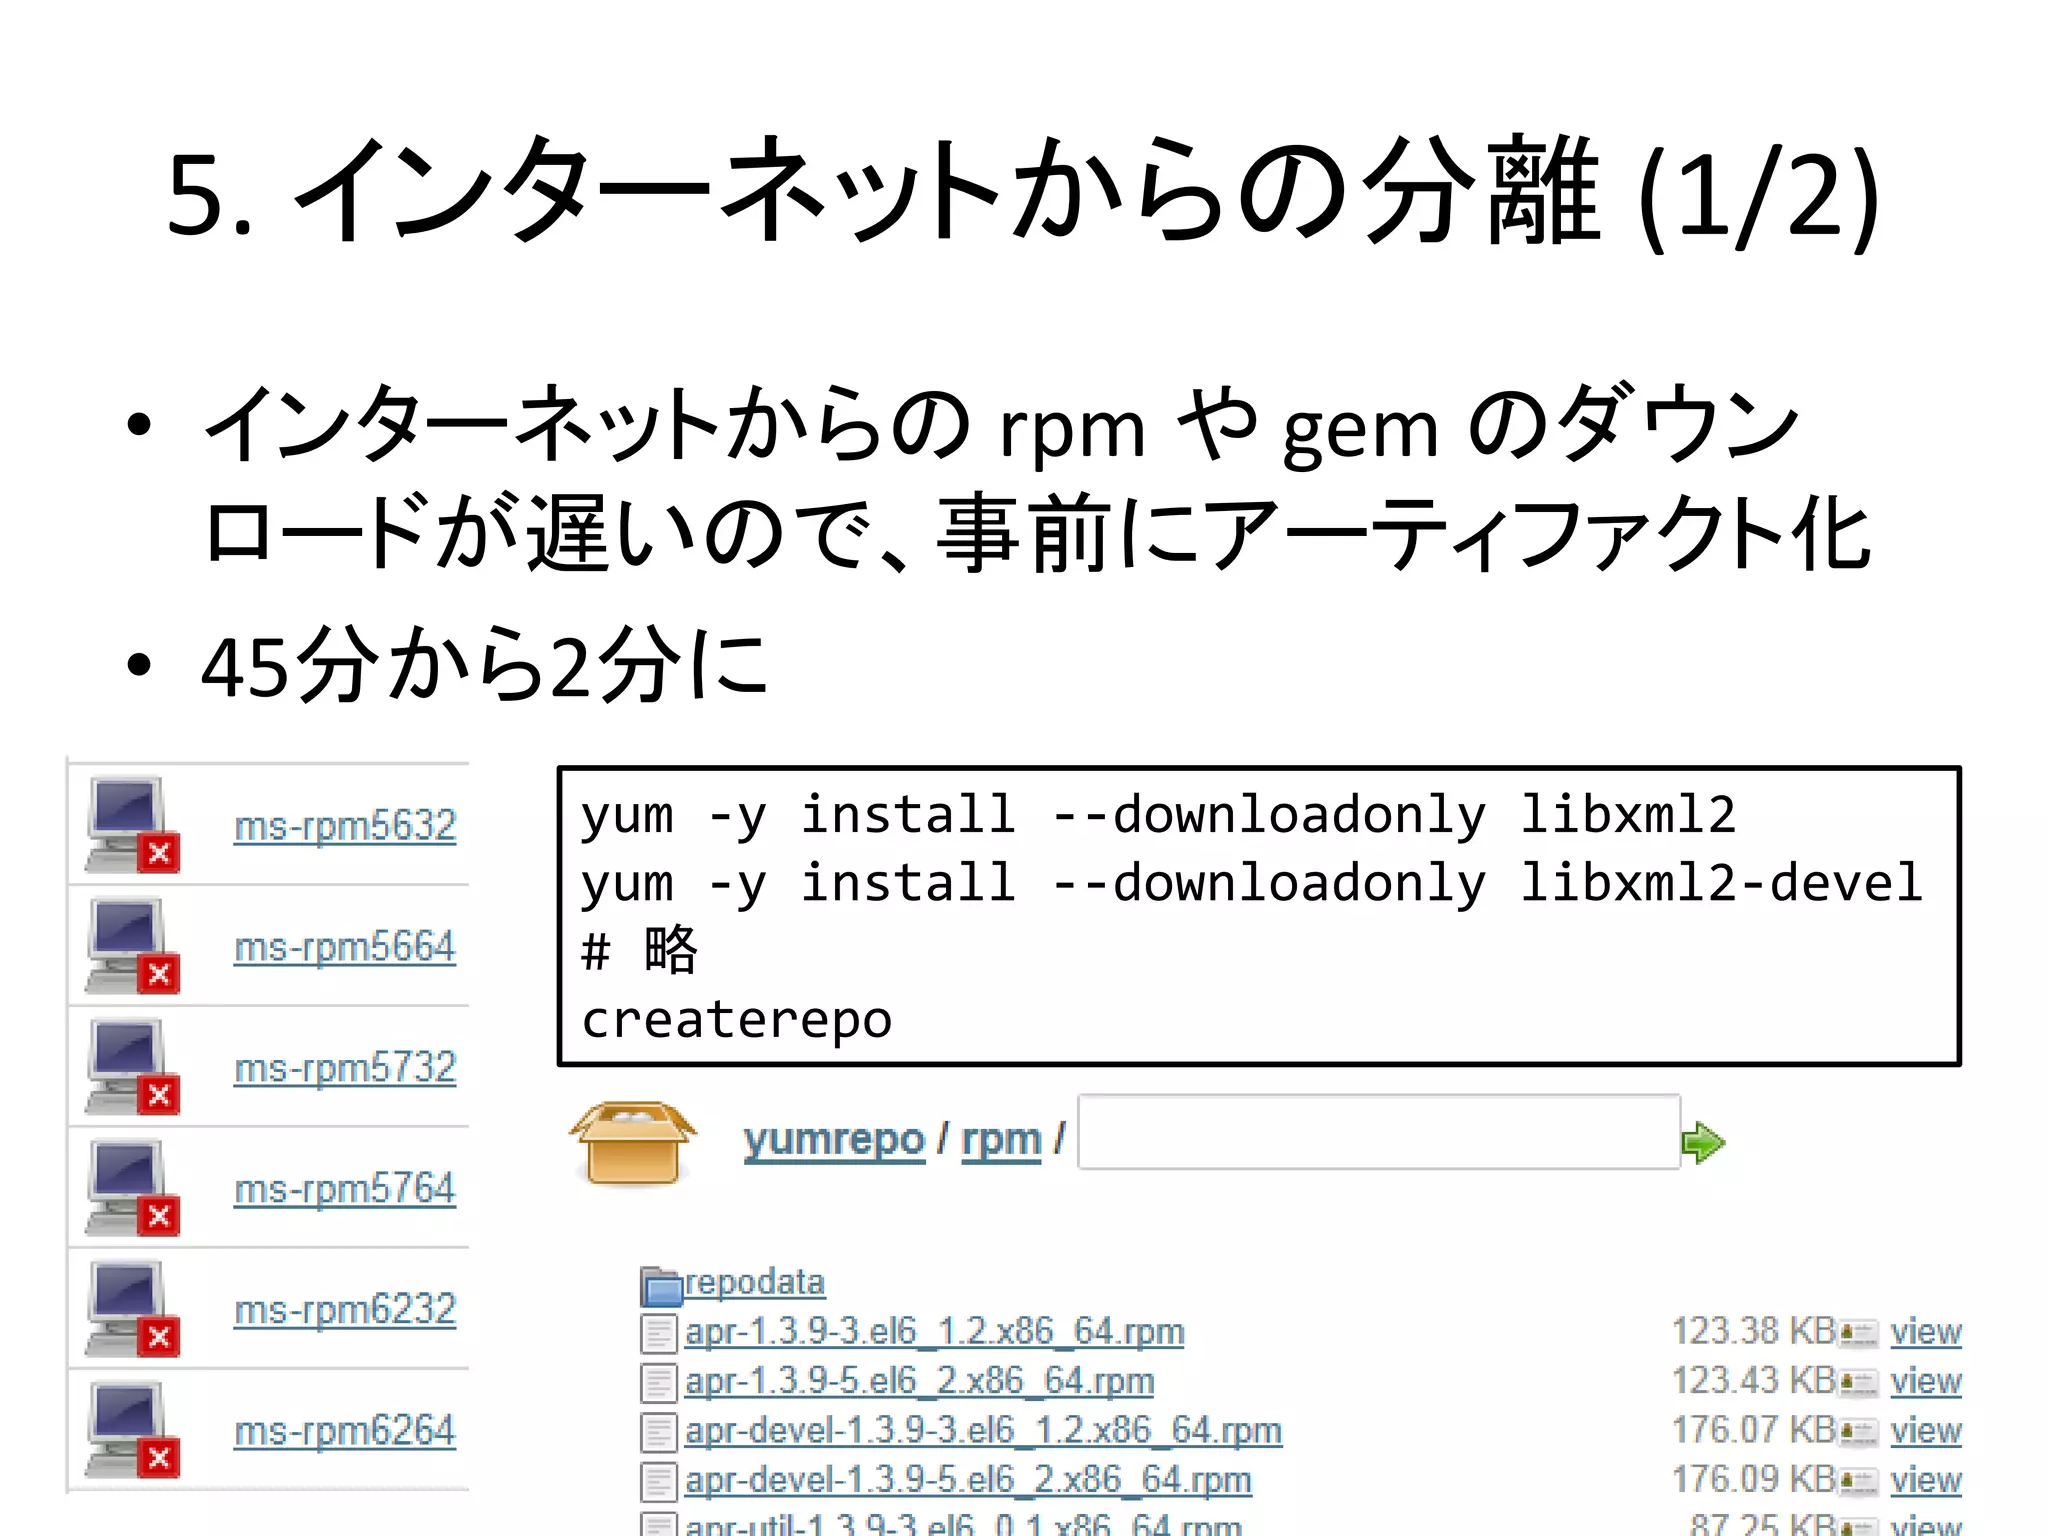
Task: Open the ms-rpm6264 node link
Action: 345,1431
